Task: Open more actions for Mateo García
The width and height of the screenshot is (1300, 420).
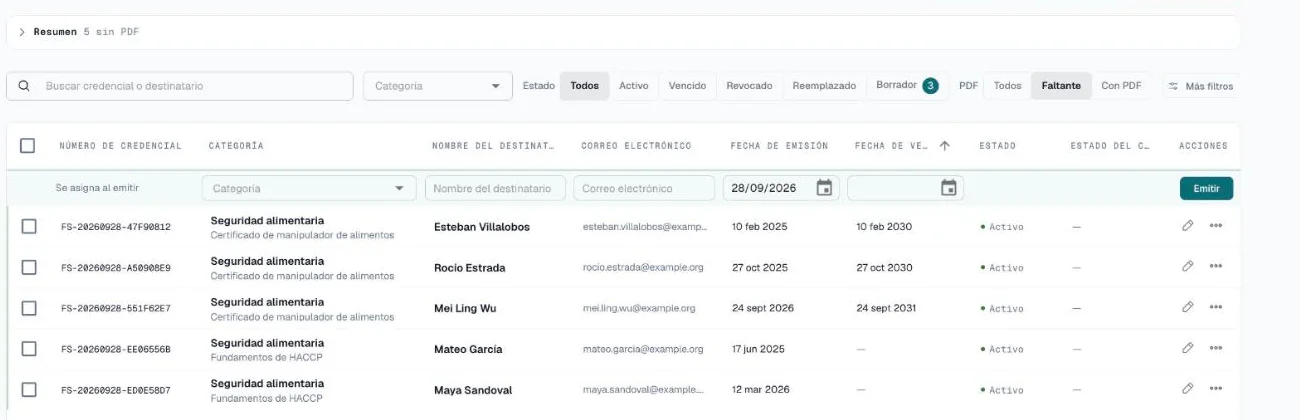Action: [1216, 349]
